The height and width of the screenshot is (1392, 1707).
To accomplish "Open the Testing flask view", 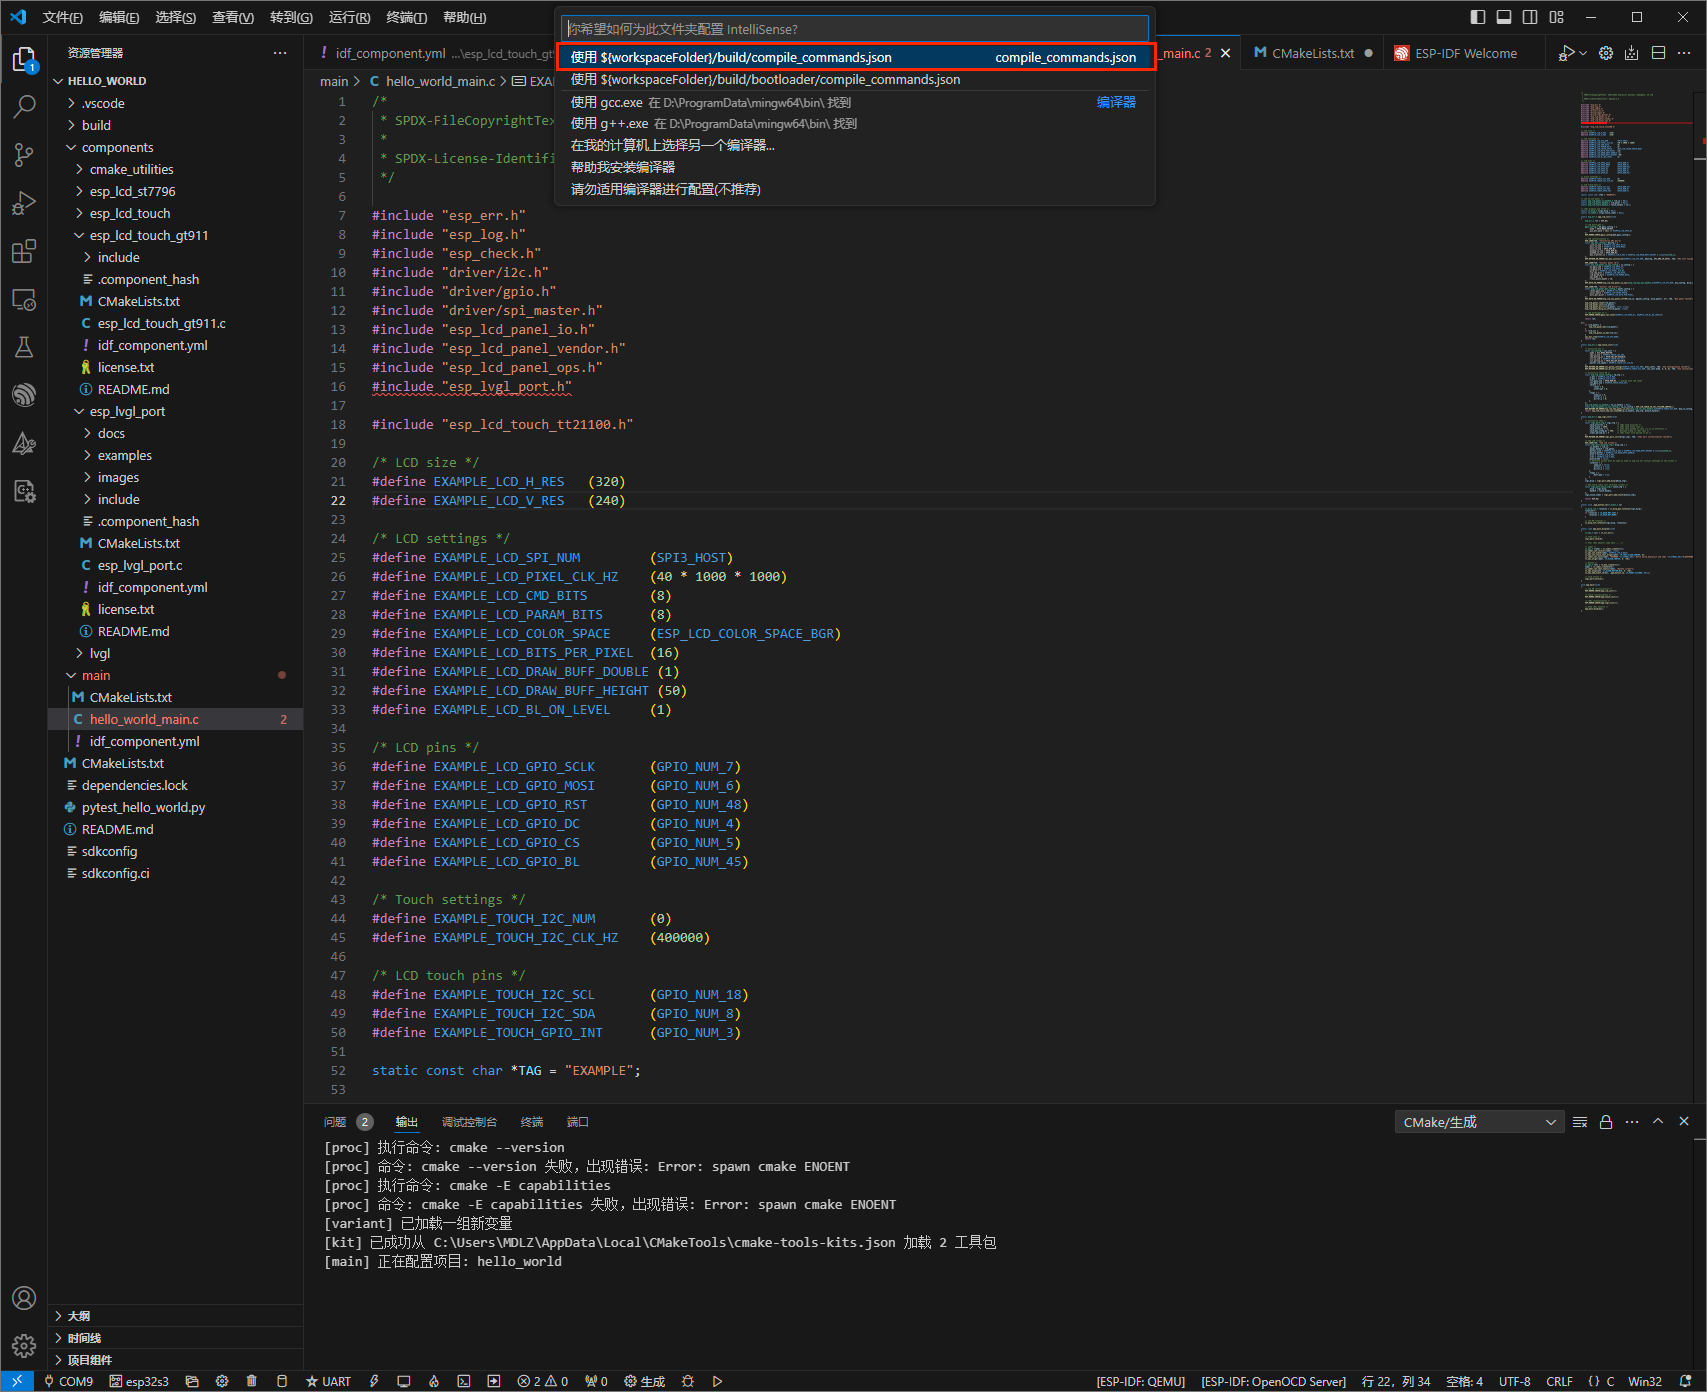I will click(x=24, y=347).
